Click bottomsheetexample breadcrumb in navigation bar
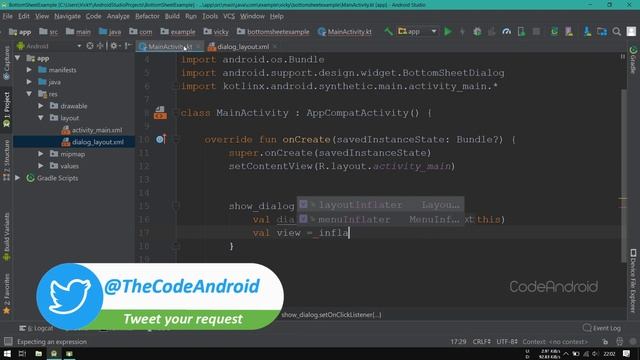The image size is (640, 360). click(273, 31)
